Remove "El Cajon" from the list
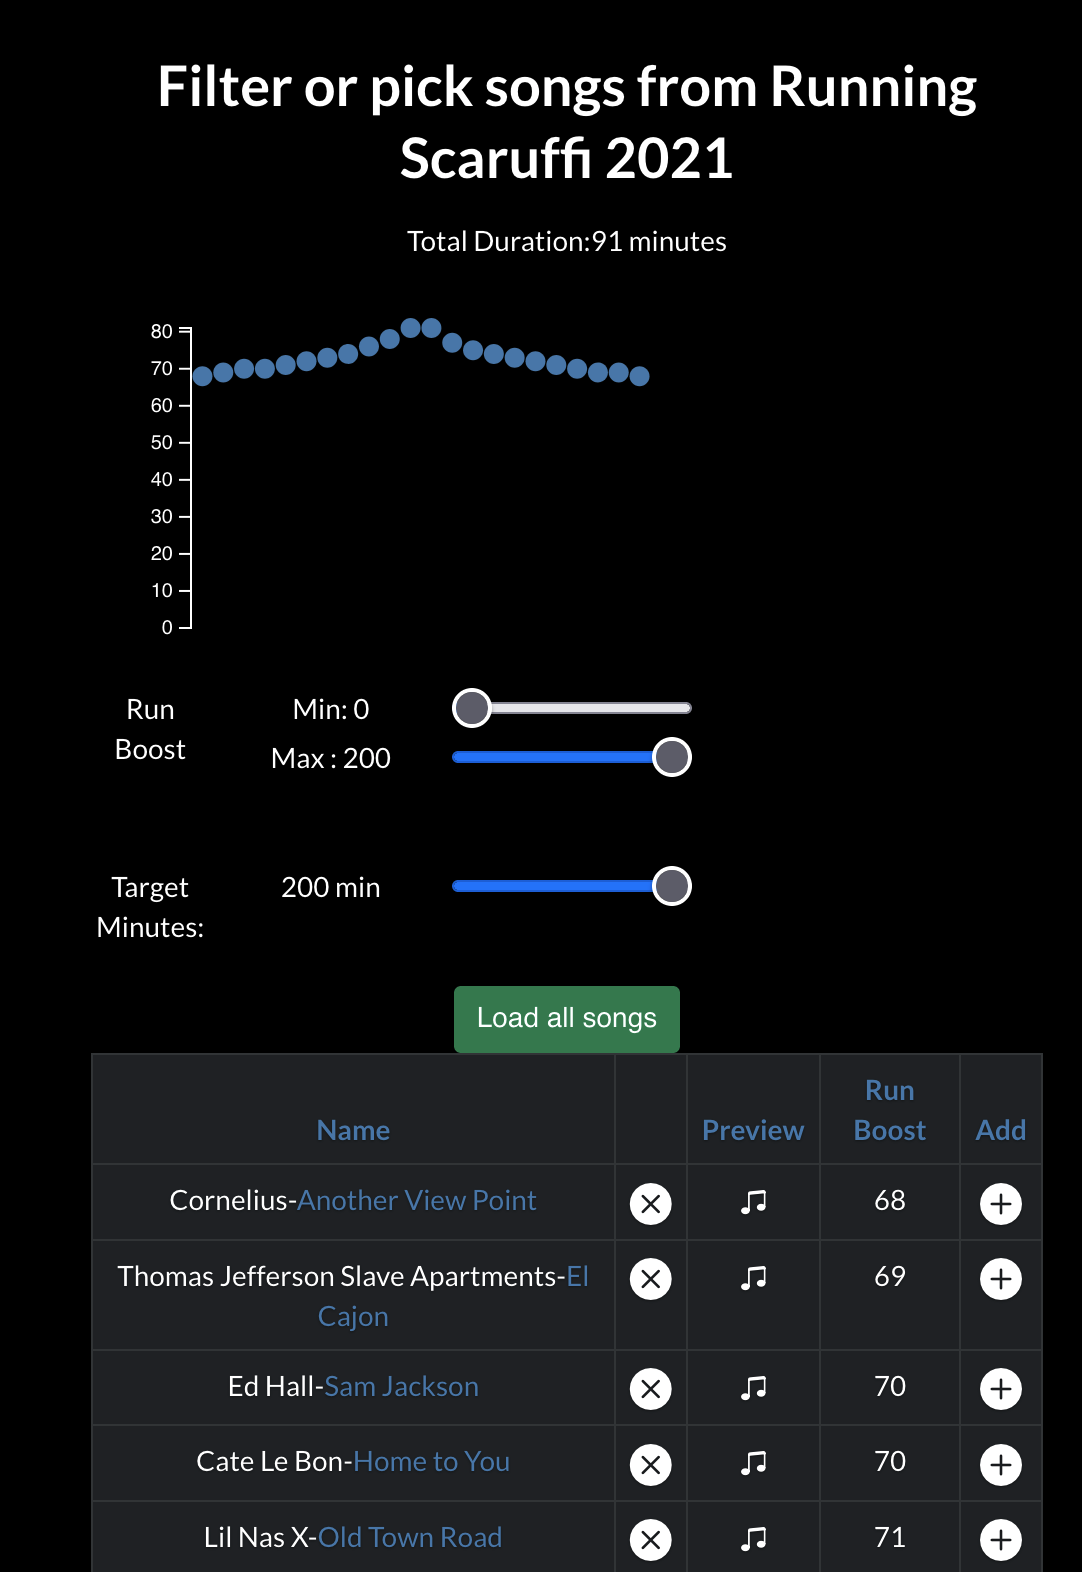This screenshot has height=1572, width=1082. click(650, 1278)
